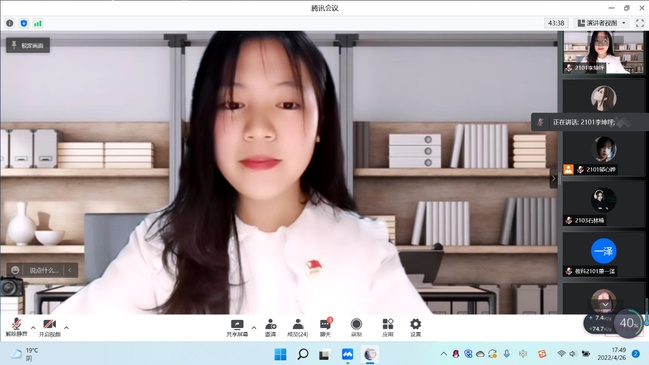This screenshot has width=649, height=365.
Task: Open the invite (邀请) icon
Action: coord(271,328)
